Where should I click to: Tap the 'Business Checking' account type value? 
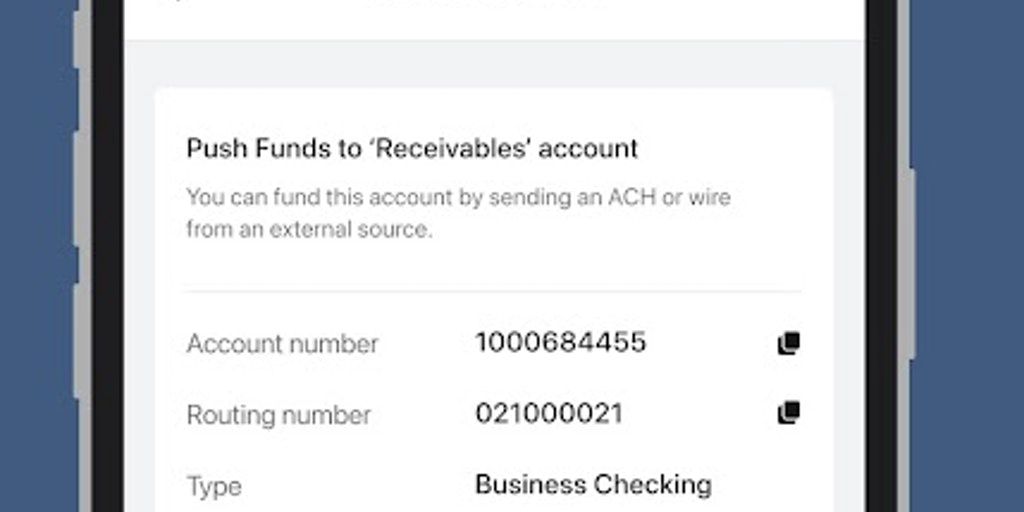[593, 485]
